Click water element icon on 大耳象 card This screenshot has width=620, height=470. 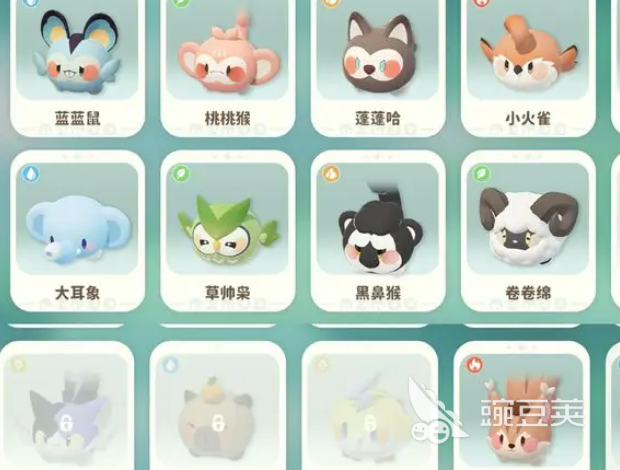[x=30, y=174]
